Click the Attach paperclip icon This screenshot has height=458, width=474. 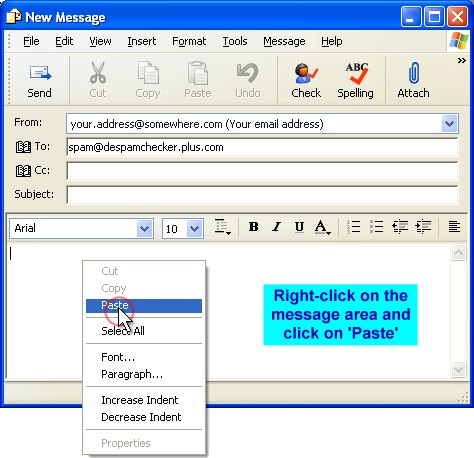point(414,72)
